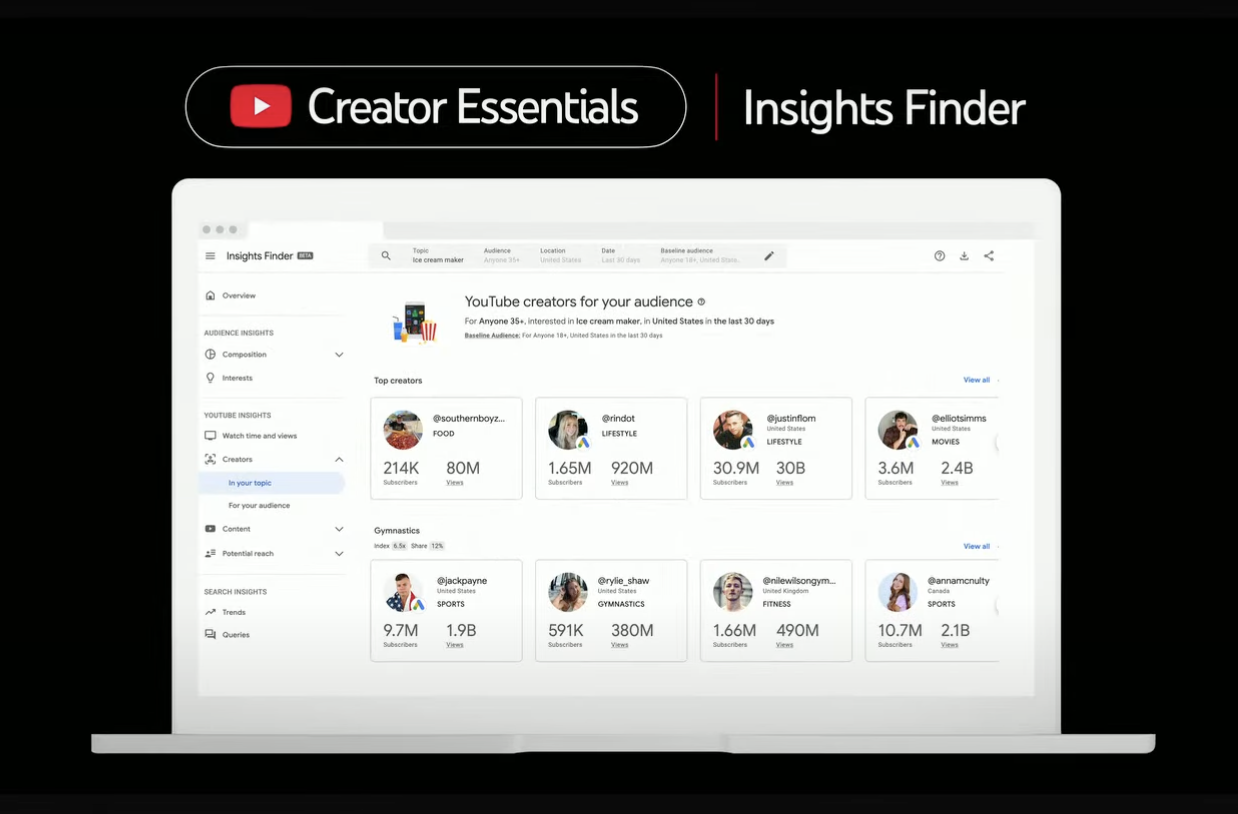This screenshot has height=814, width=1238.
Task: Expand the Composition chevron
Action: coord(339,355)
